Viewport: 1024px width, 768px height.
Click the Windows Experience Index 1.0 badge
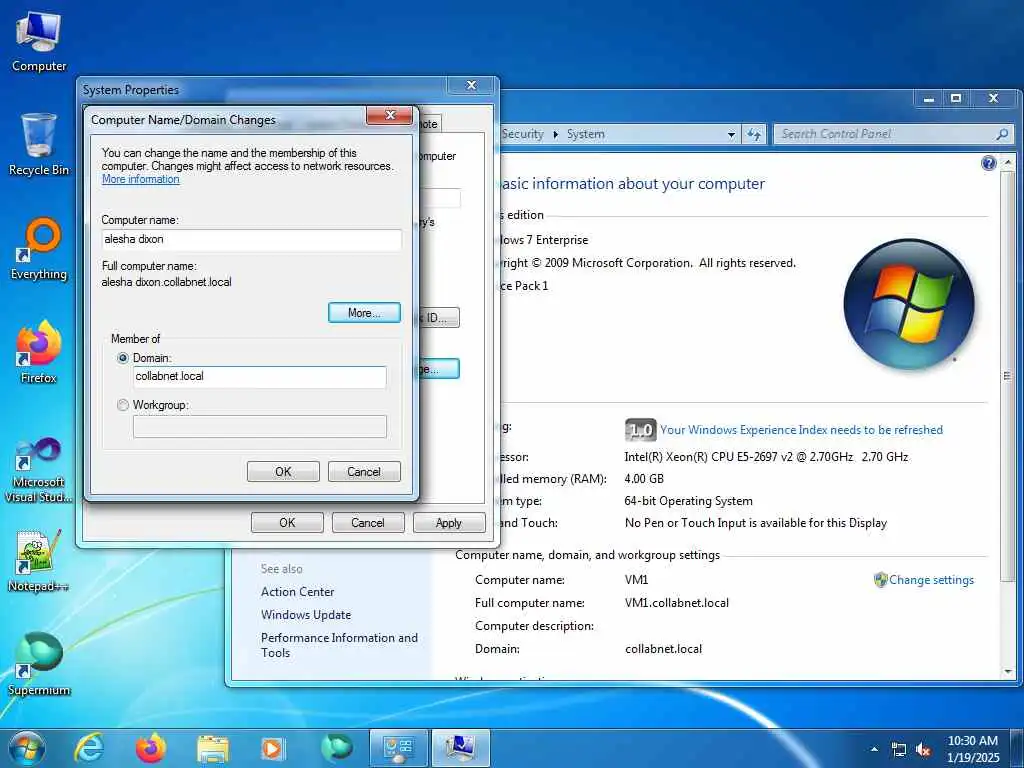coord(640,430)
